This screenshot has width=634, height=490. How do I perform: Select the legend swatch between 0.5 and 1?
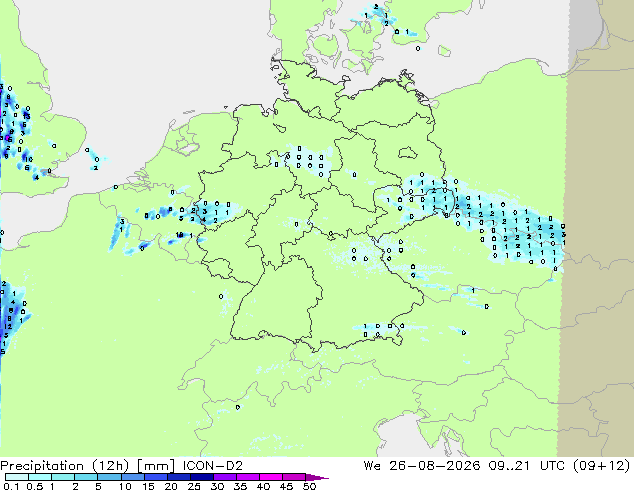click(x=40, y=477)
